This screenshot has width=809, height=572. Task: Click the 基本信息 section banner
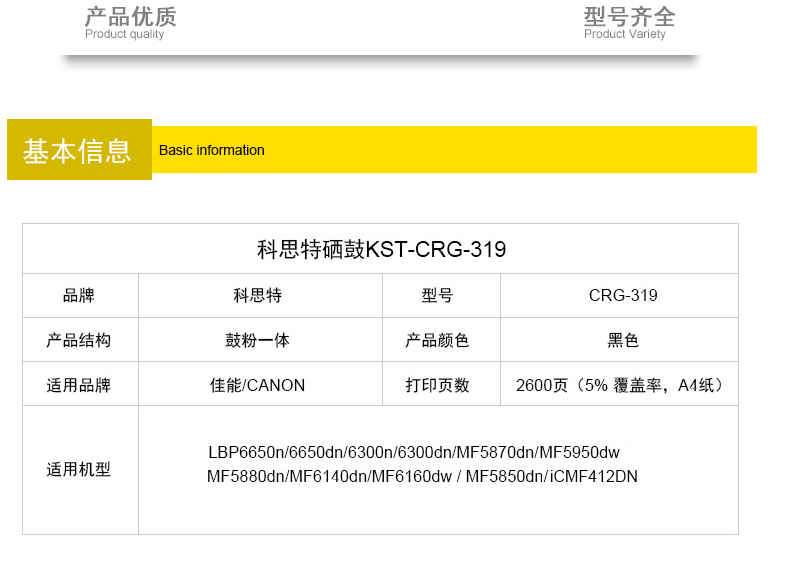pos(79,150)
